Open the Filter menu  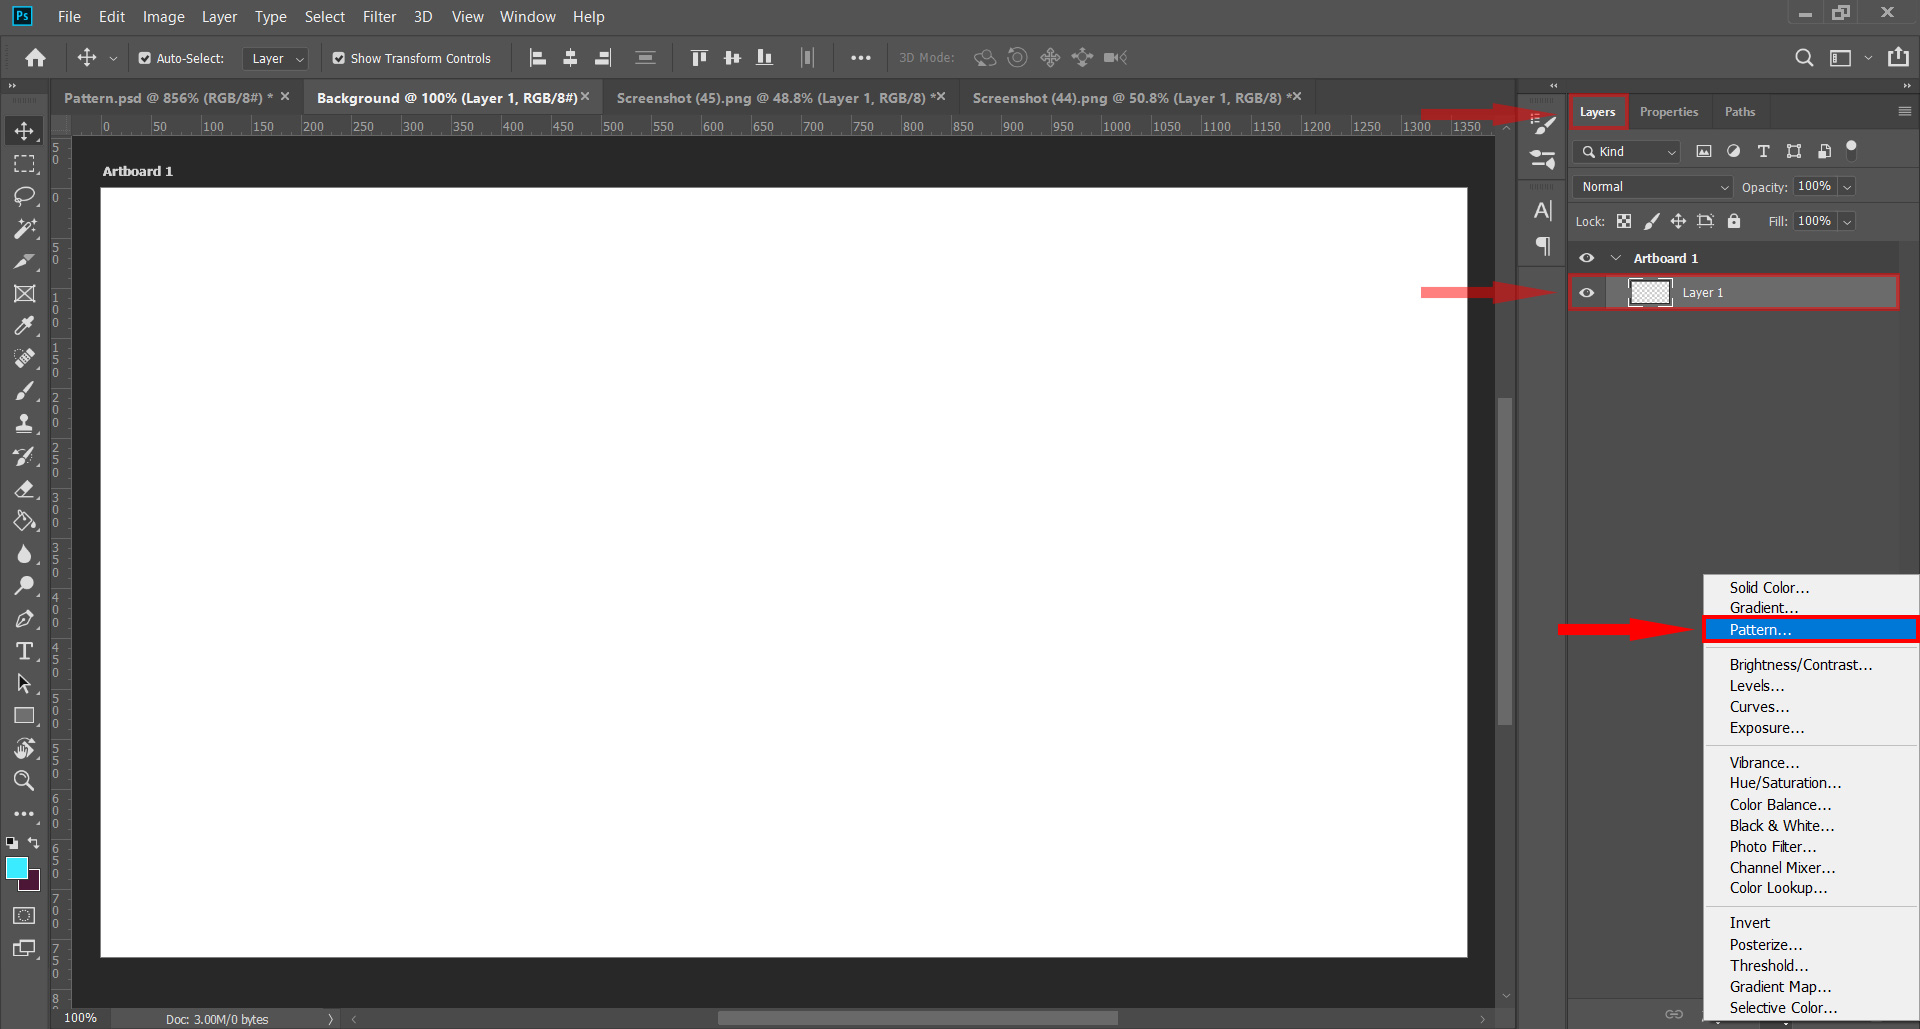pos(379,17)
